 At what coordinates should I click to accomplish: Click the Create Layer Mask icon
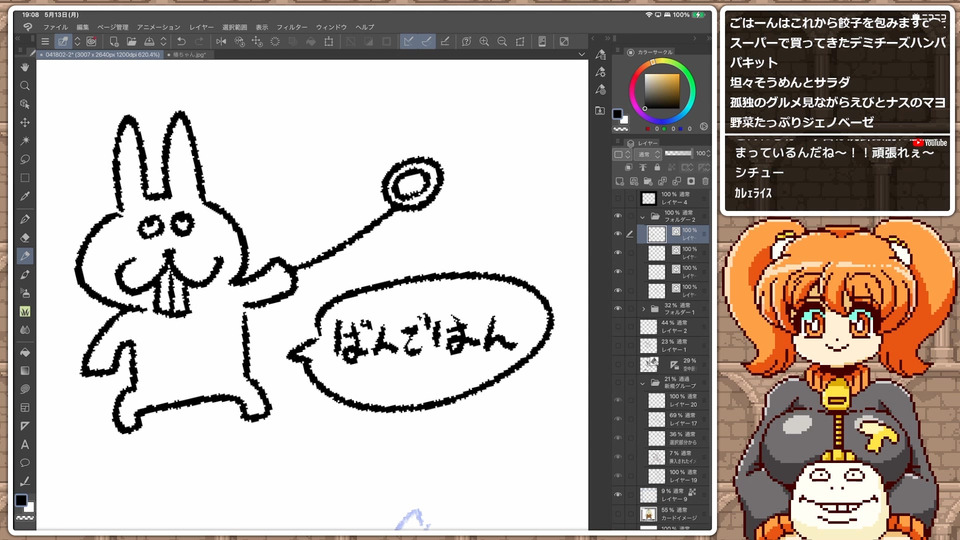pyautogui.click(x=691, y=181)
